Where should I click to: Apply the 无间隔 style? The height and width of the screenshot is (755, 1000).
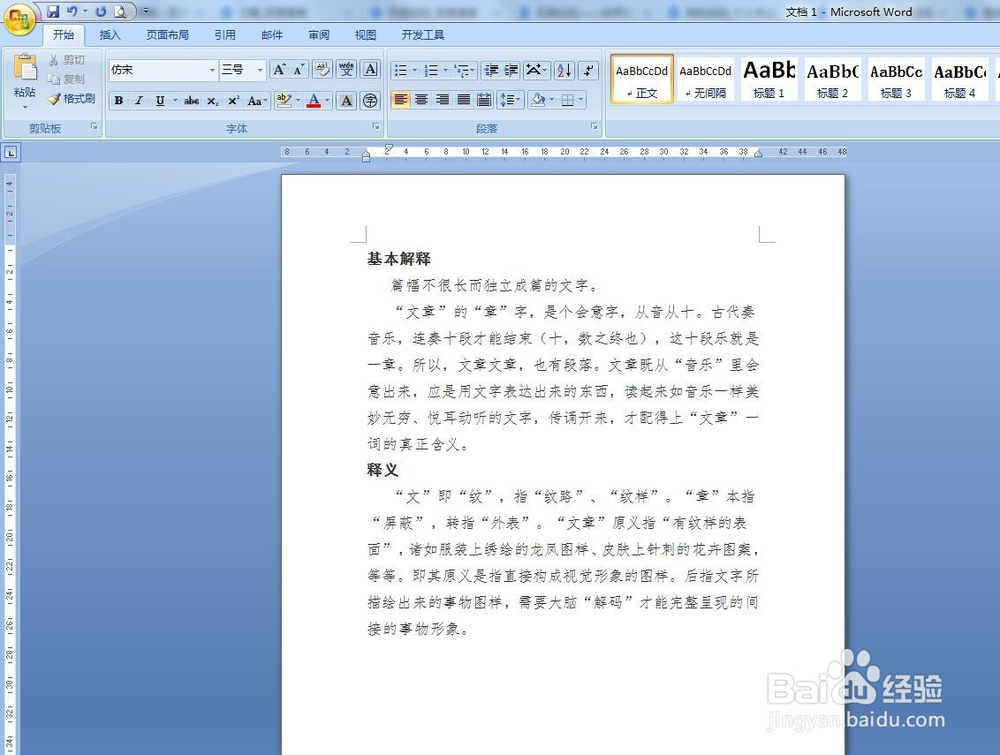[x=705, y=79]
